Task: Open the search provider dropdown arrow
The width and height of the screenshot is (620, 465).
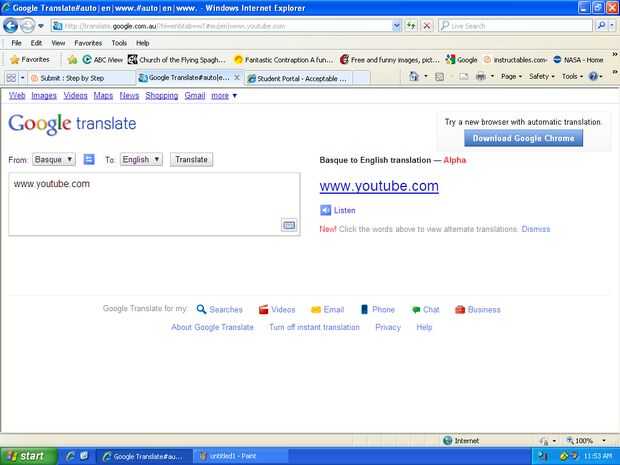Action: pyautogui.click(x=612, y=26)
